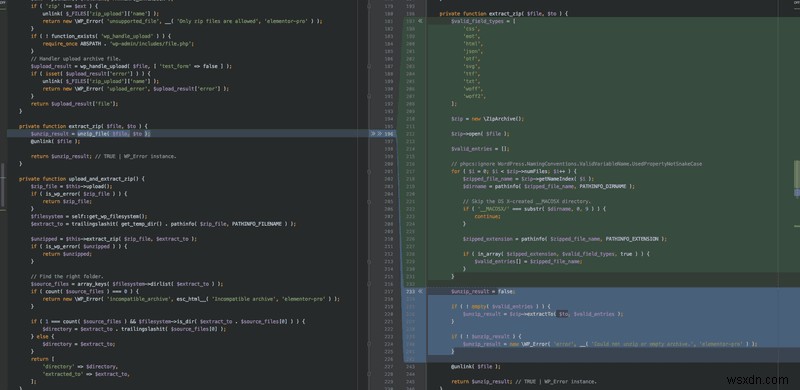Click 'Could not unzip or empty archive' error line
Image resolution: width=800 pixels, height=390 pixels.
(610, 344)
